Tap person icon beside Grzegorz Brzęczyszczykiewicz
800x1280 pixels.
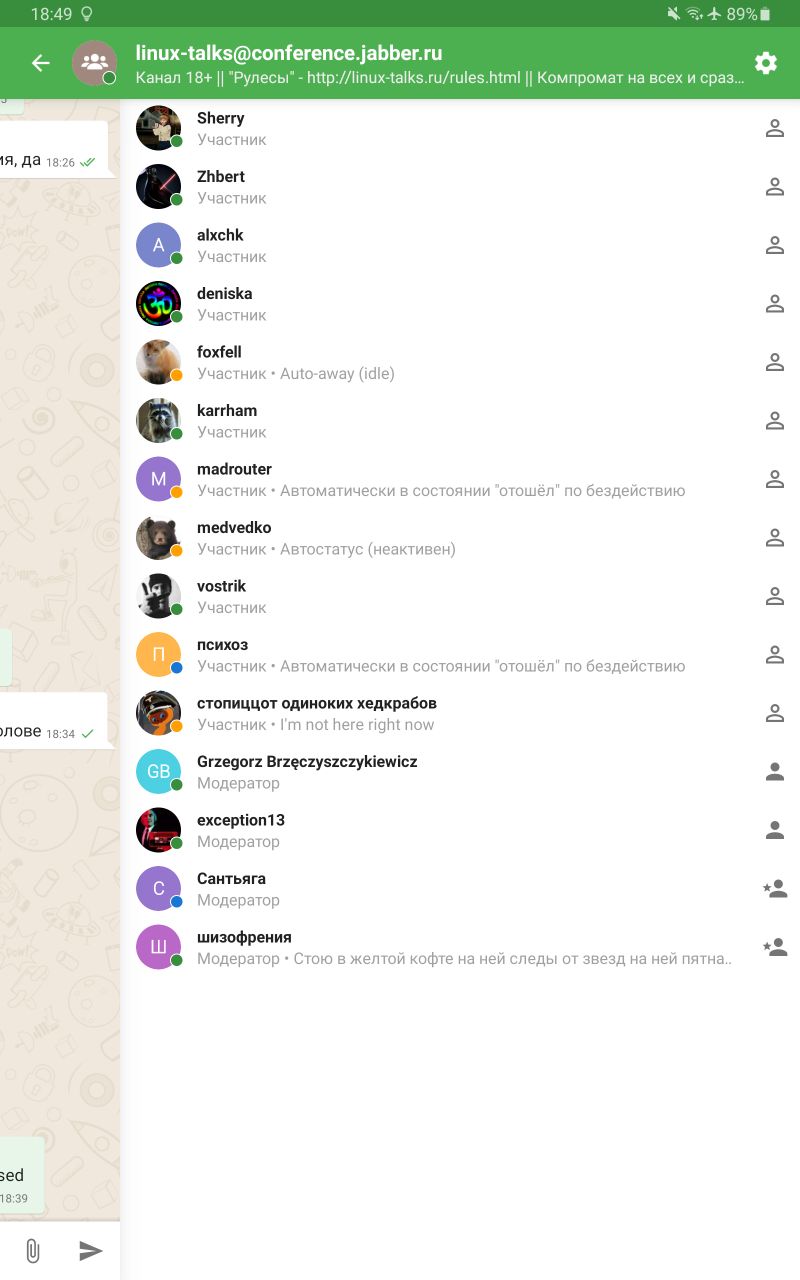point(774,771)
